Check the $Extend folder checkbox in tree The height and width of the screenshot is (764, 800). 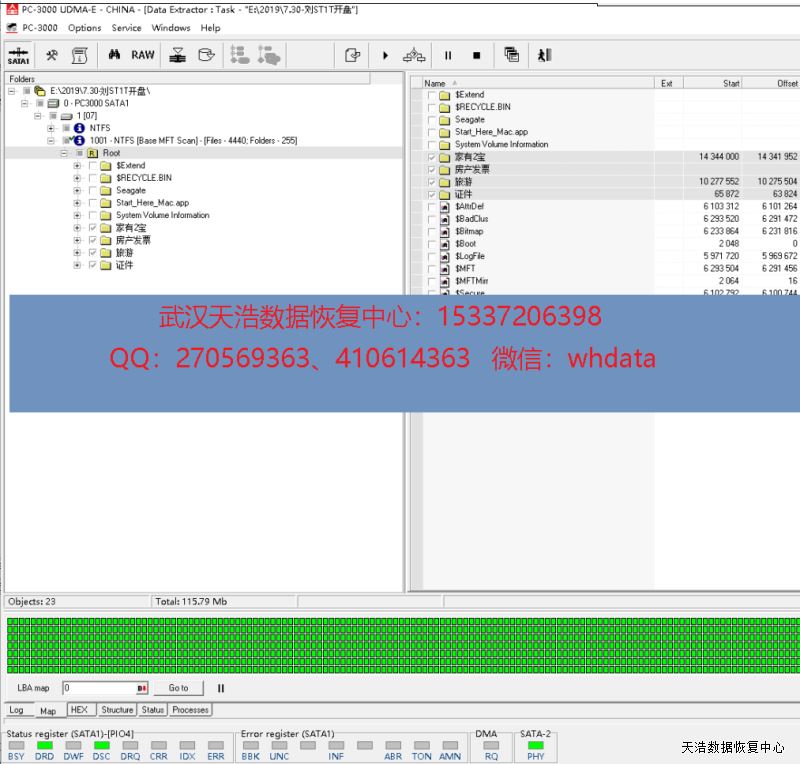93,166
